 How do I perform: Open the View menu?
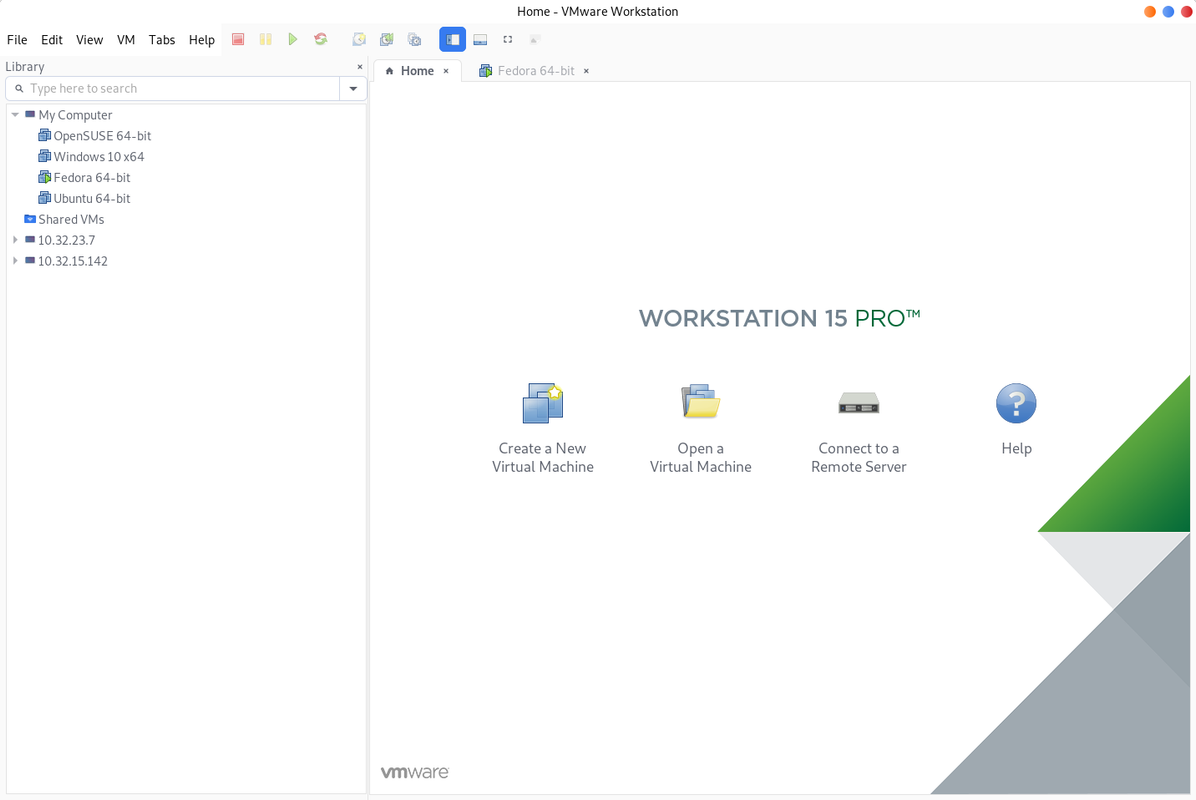click(89, 40)
